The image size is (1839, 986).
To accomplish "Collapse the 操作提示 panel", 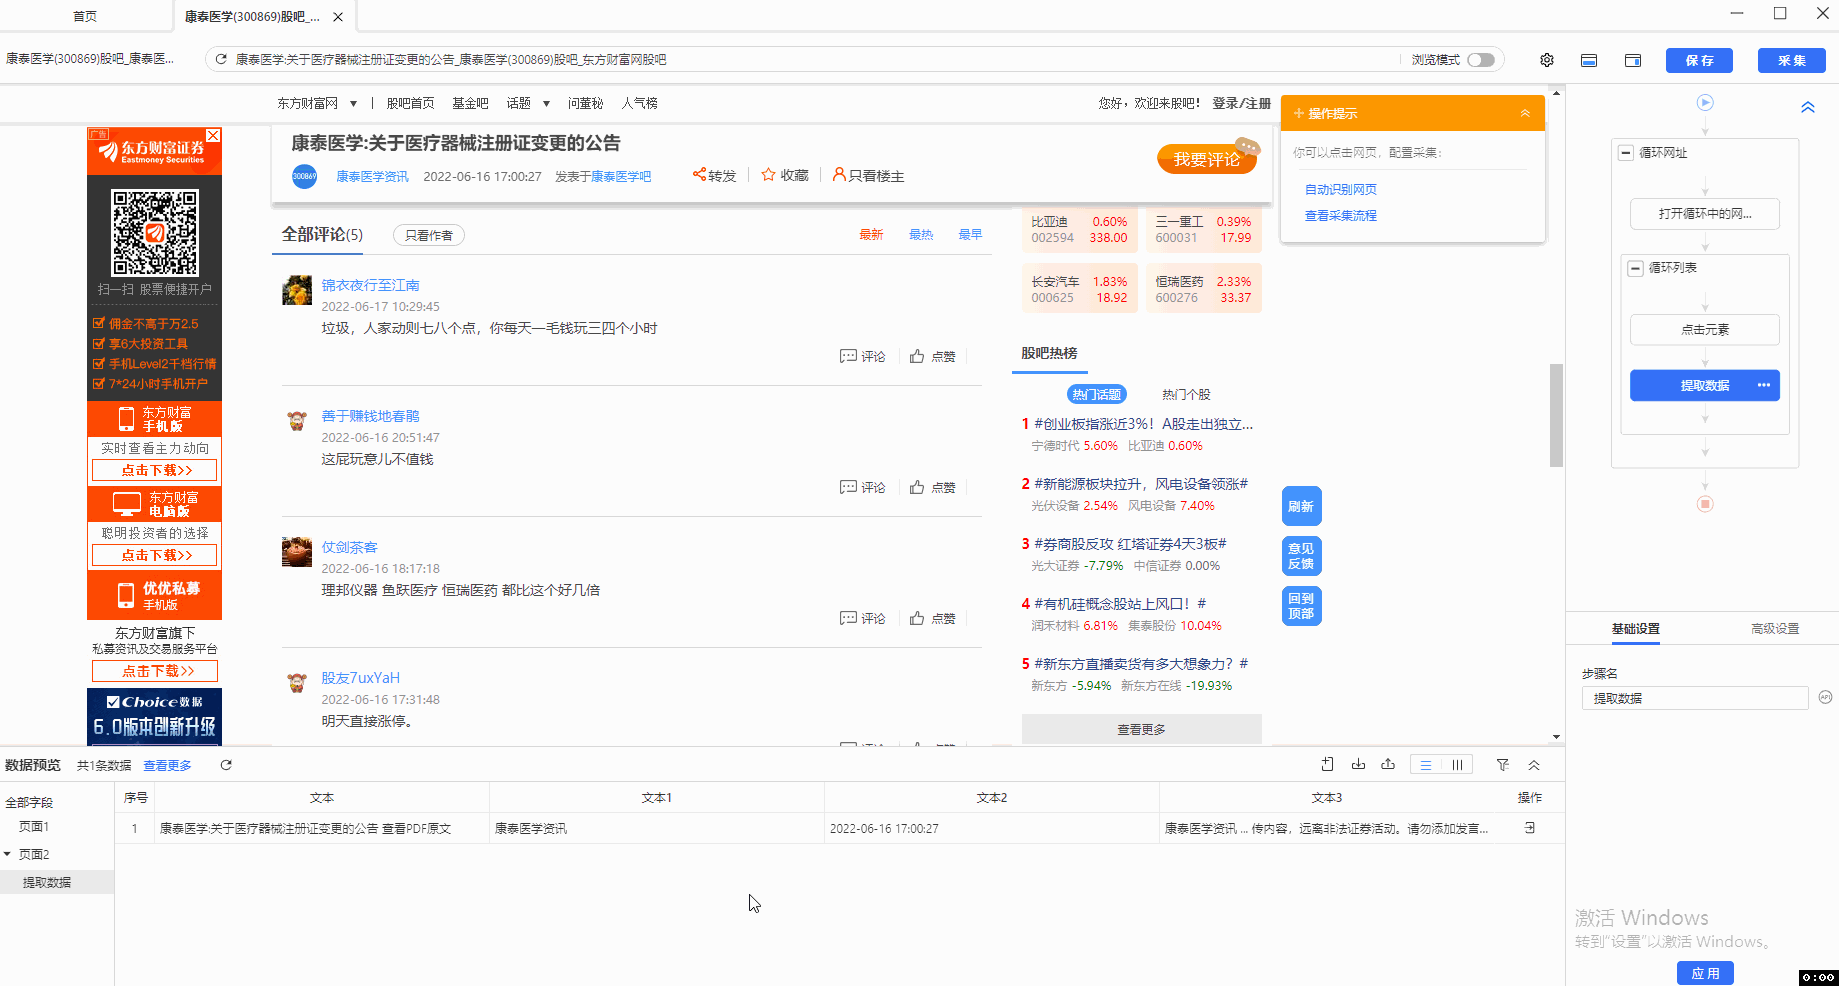I will [1525, 113].
